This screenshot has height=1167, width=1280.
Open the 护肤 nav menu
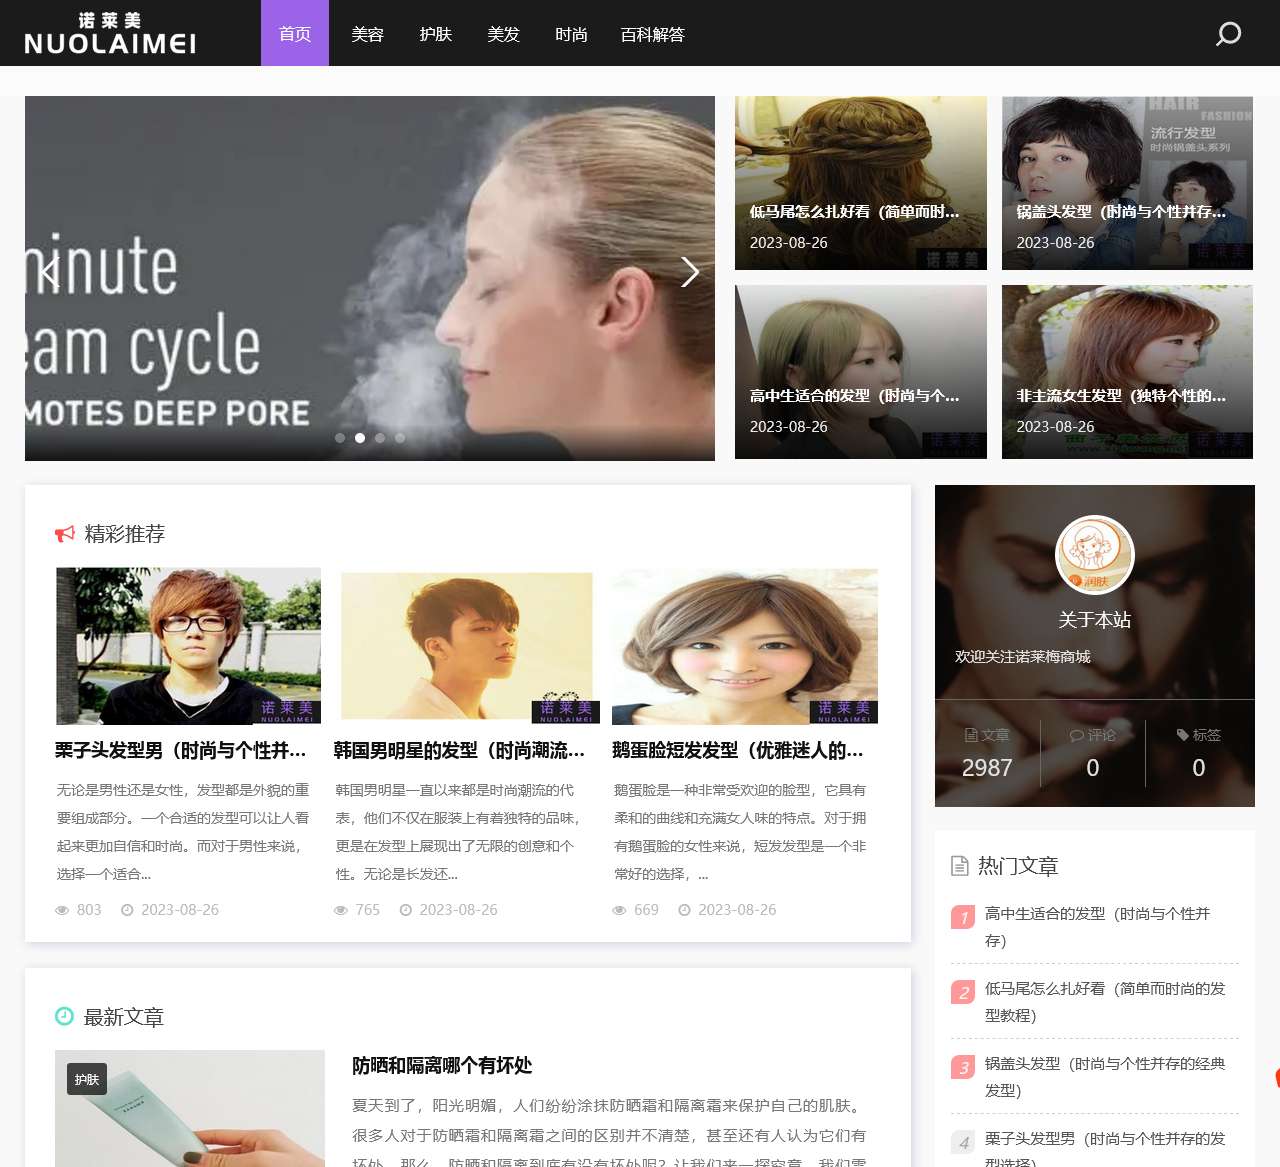[x=435, y=34]
